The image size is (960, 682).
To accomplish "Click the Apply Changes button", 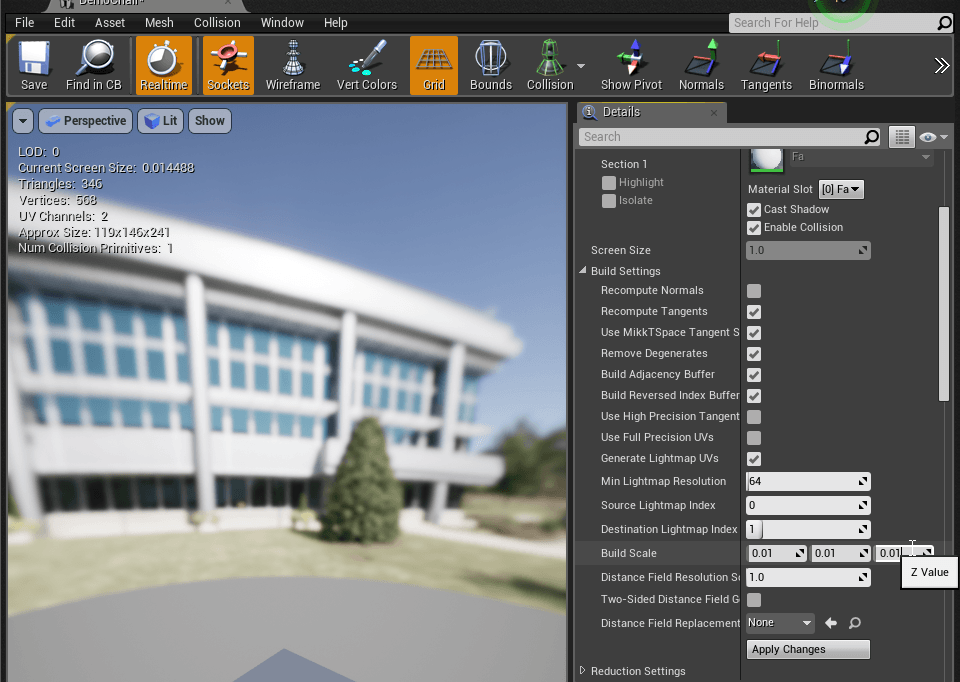I will coord(808,650).
